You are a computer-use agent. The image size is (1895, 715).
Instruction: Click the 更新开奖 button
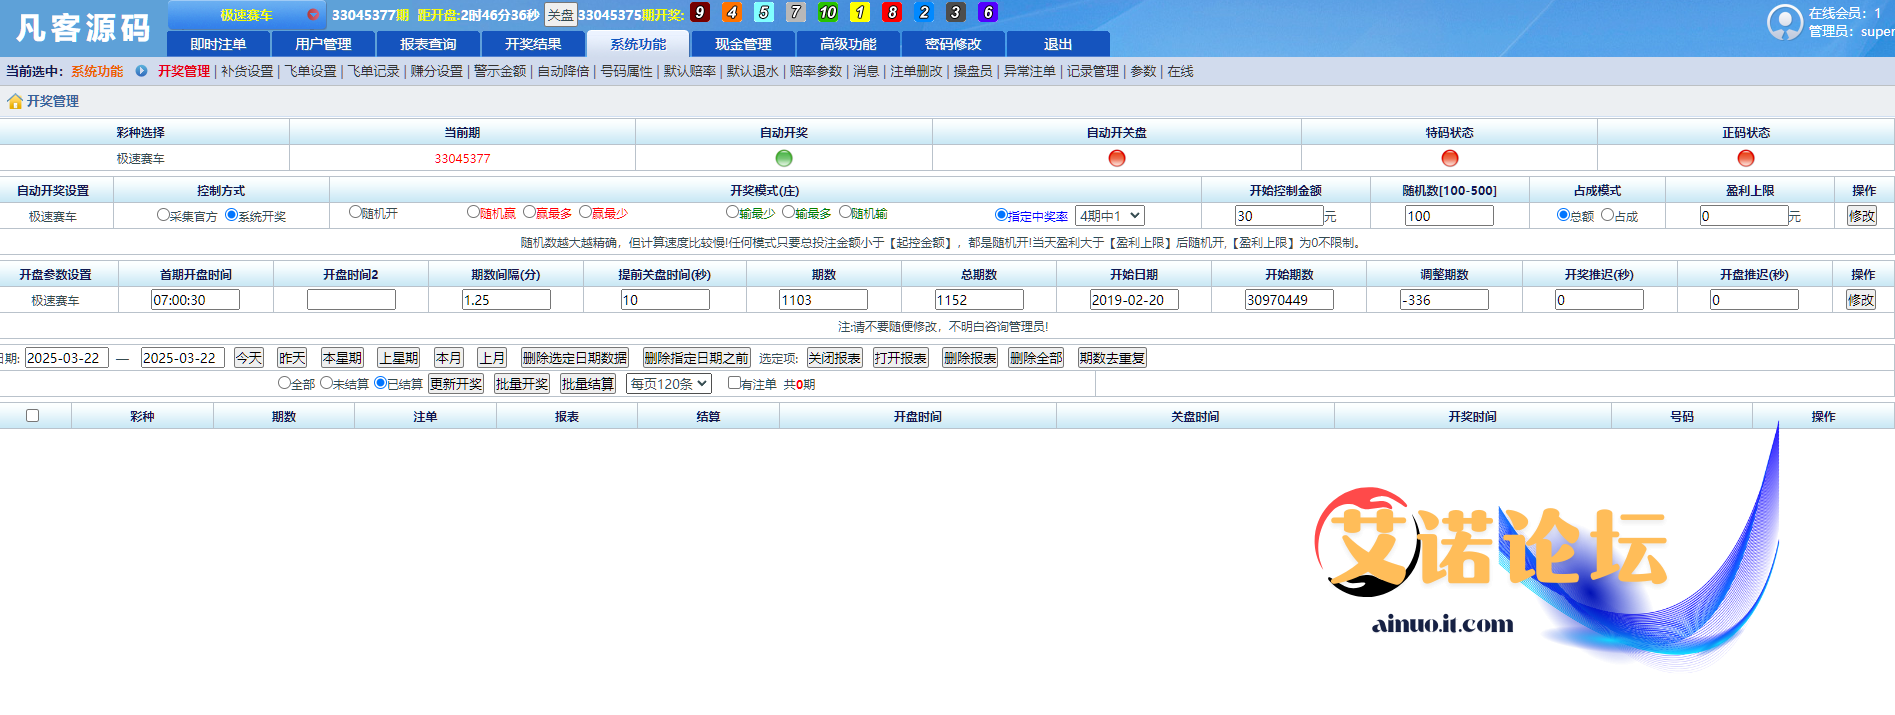click(456, 383)
